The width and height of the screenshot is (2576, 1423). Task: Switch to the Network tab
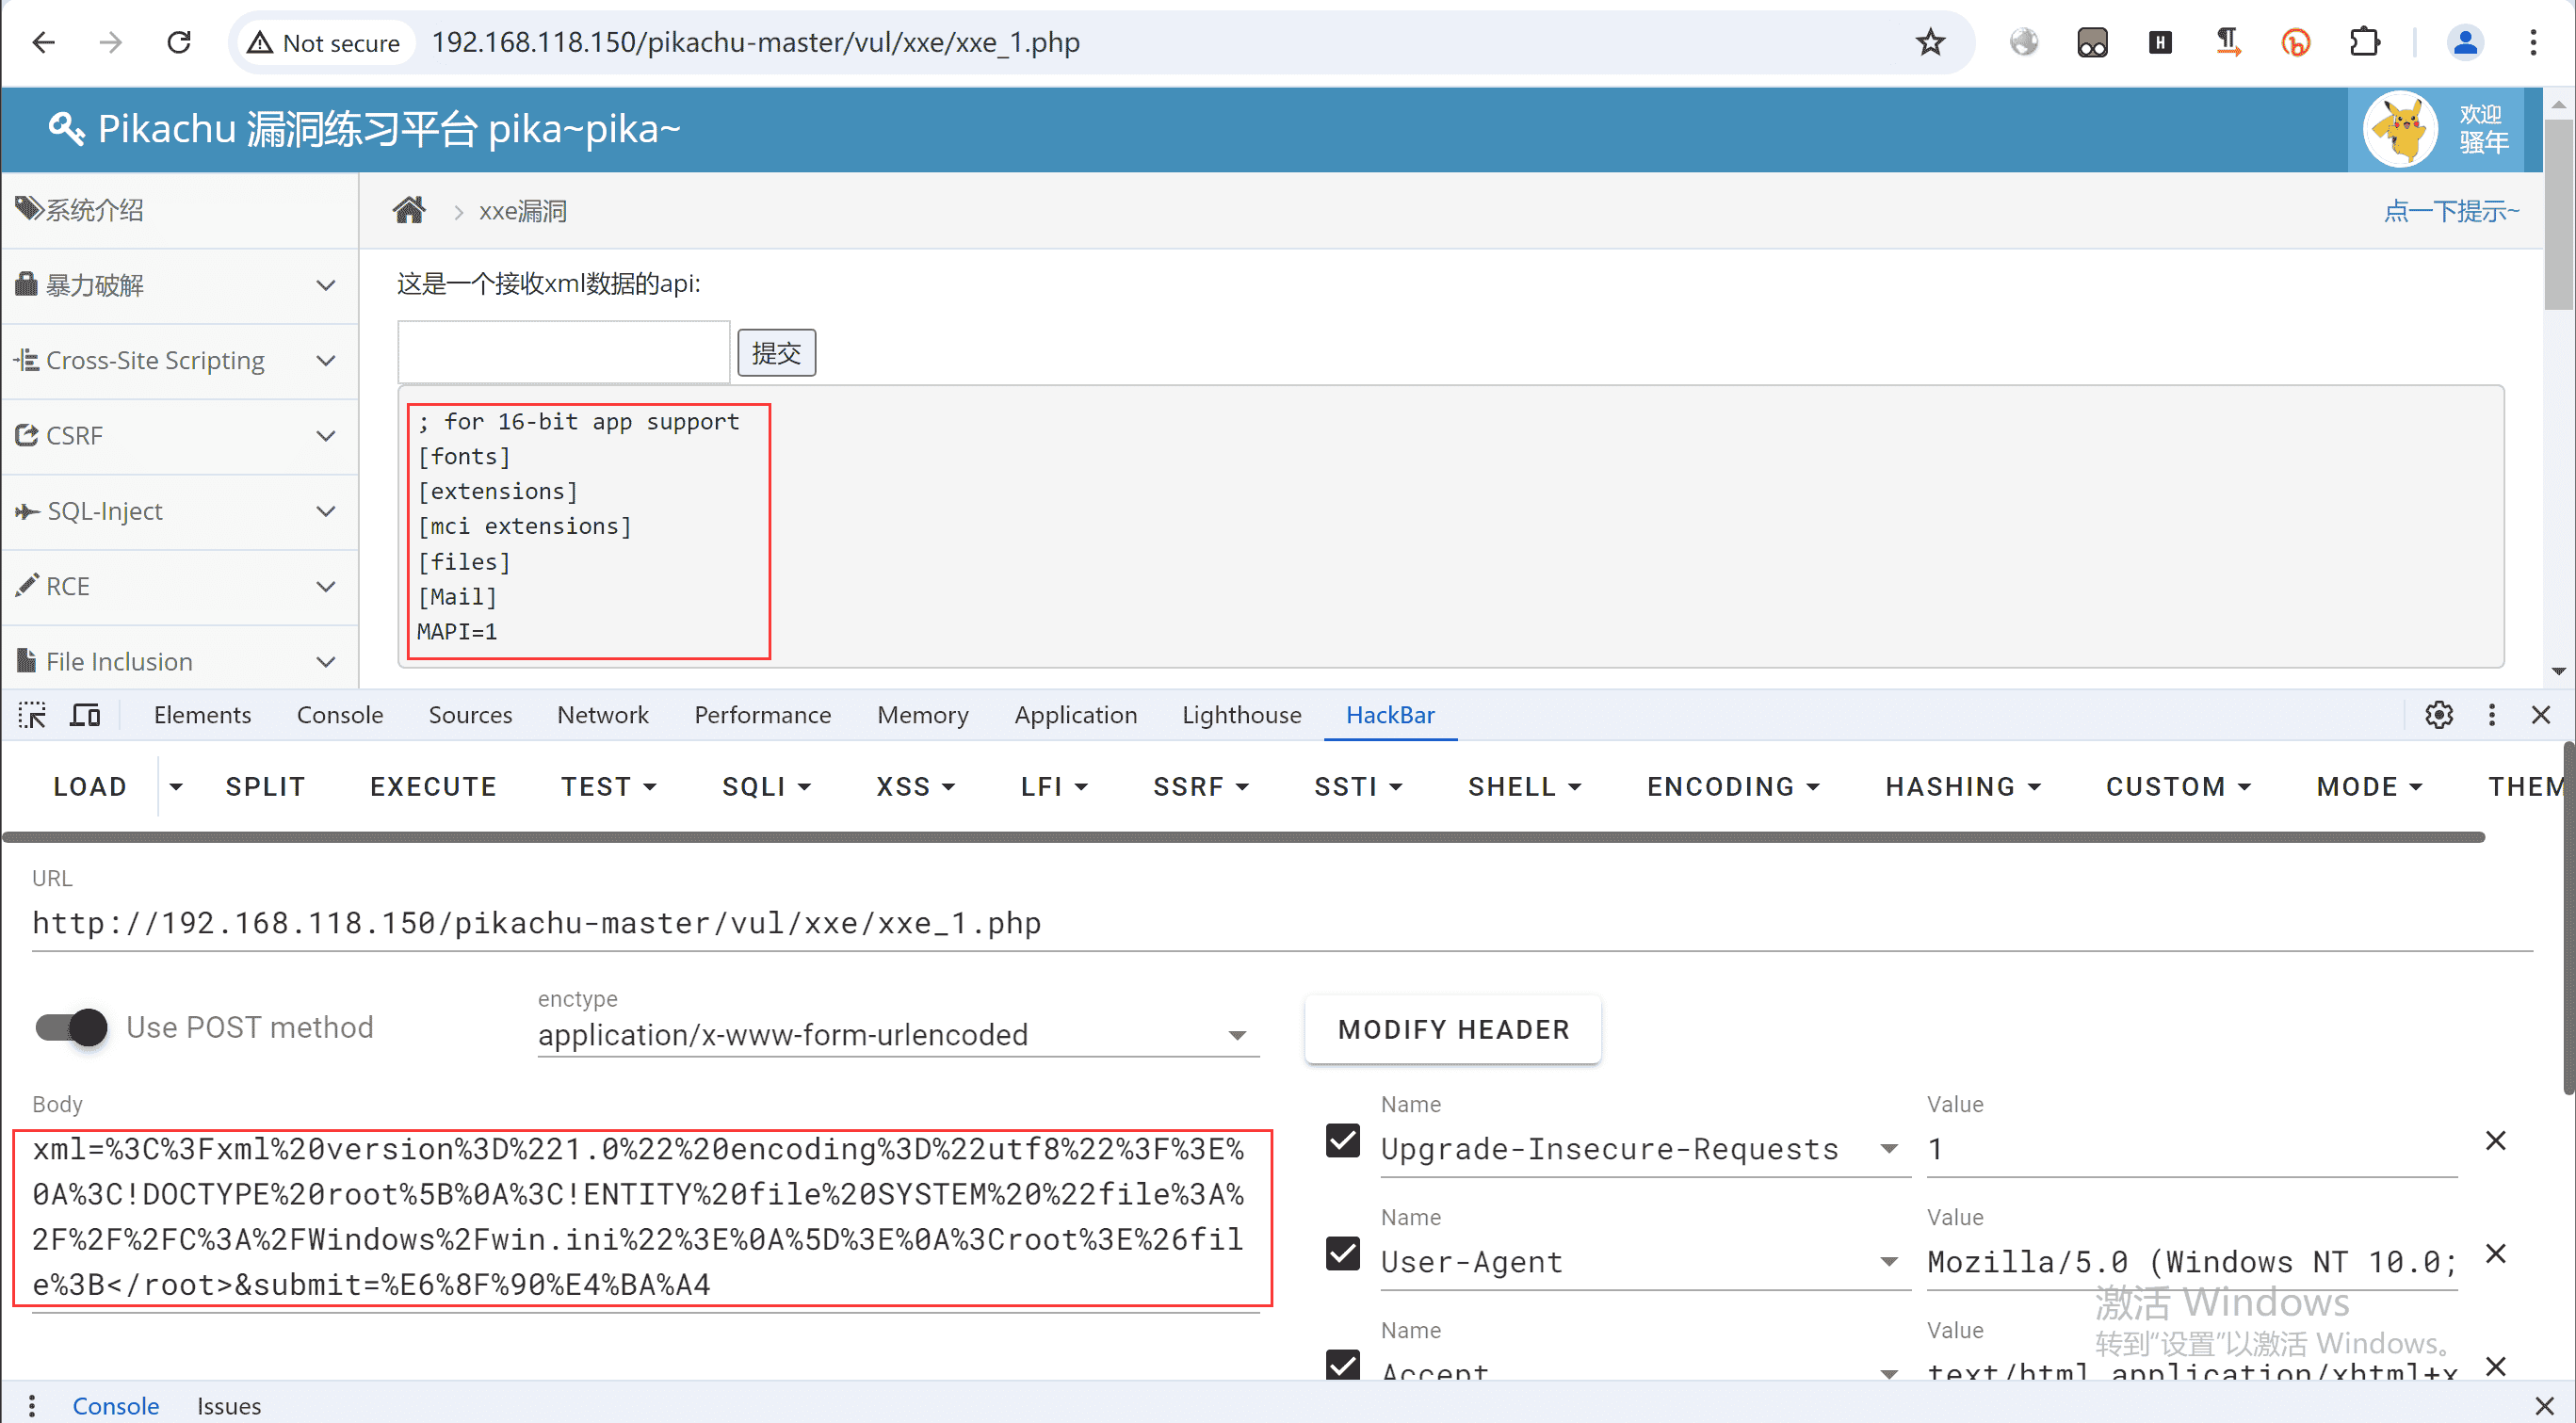(602, 715)
